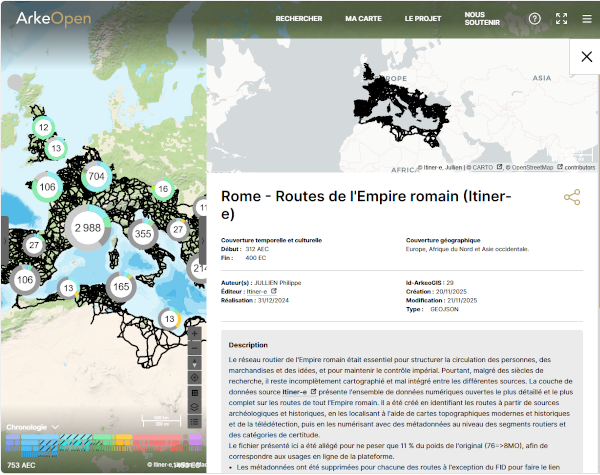This screenshot has height=475, width=600.
Task: Close the dataset details panel
Action: tap(586, 57)
